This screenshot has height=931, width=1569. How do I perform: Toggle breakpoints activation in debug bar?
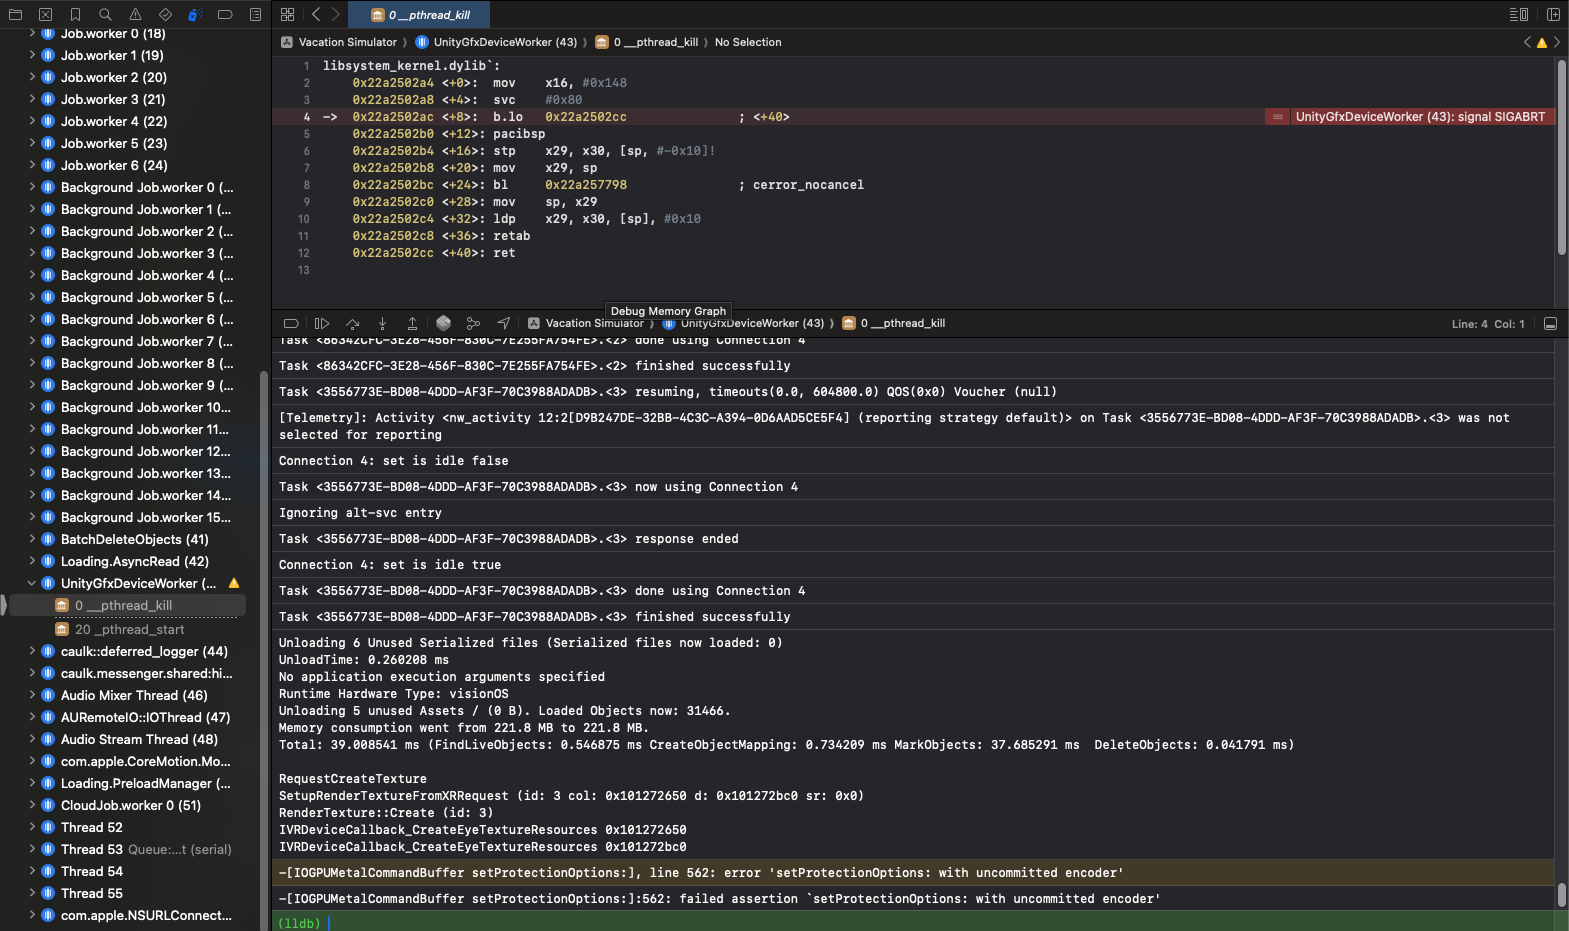[x=291, y=324]
